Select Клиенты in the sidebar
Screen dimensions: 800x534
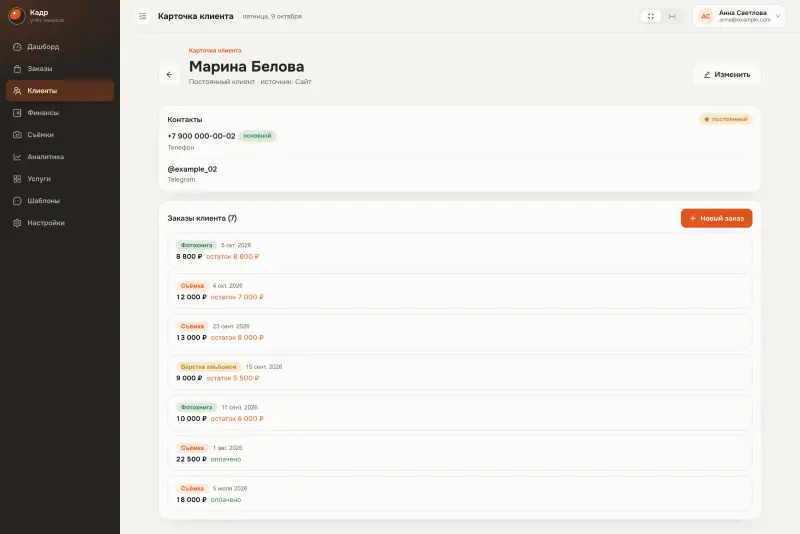60,90
